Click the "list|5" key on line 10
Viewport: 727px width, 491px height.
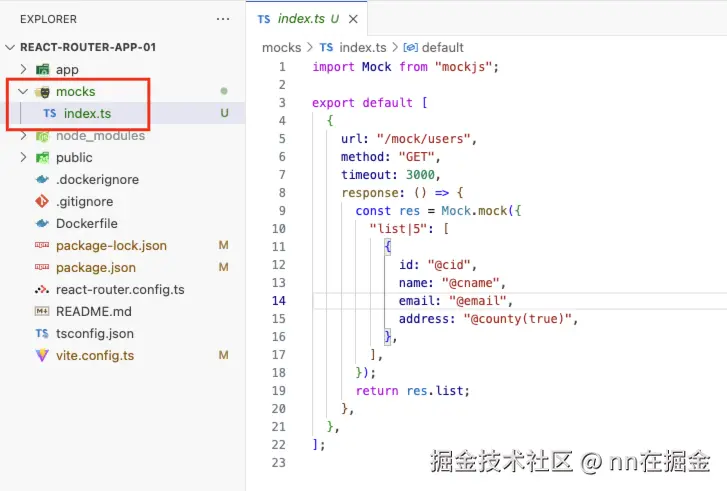tap(398, 229)
